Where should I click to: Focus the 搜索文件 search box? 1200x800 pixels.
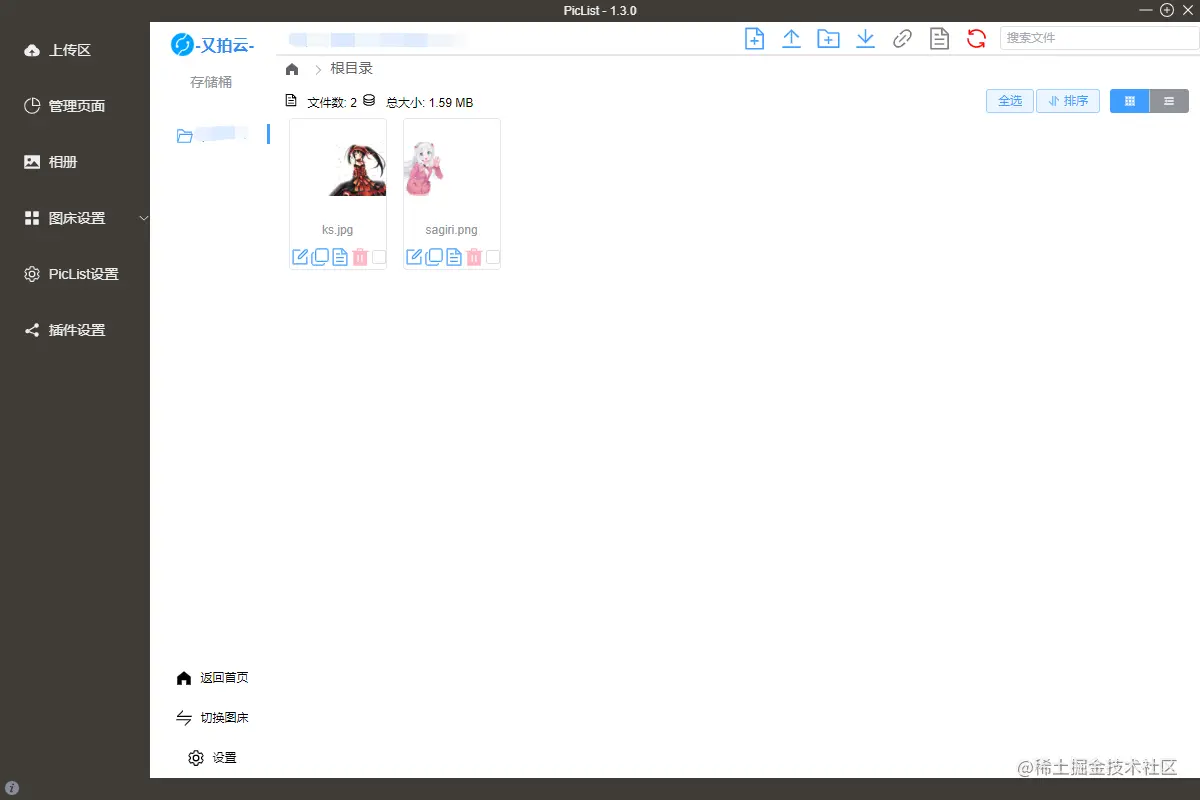pyautogui.click(x=1099, y=38)
